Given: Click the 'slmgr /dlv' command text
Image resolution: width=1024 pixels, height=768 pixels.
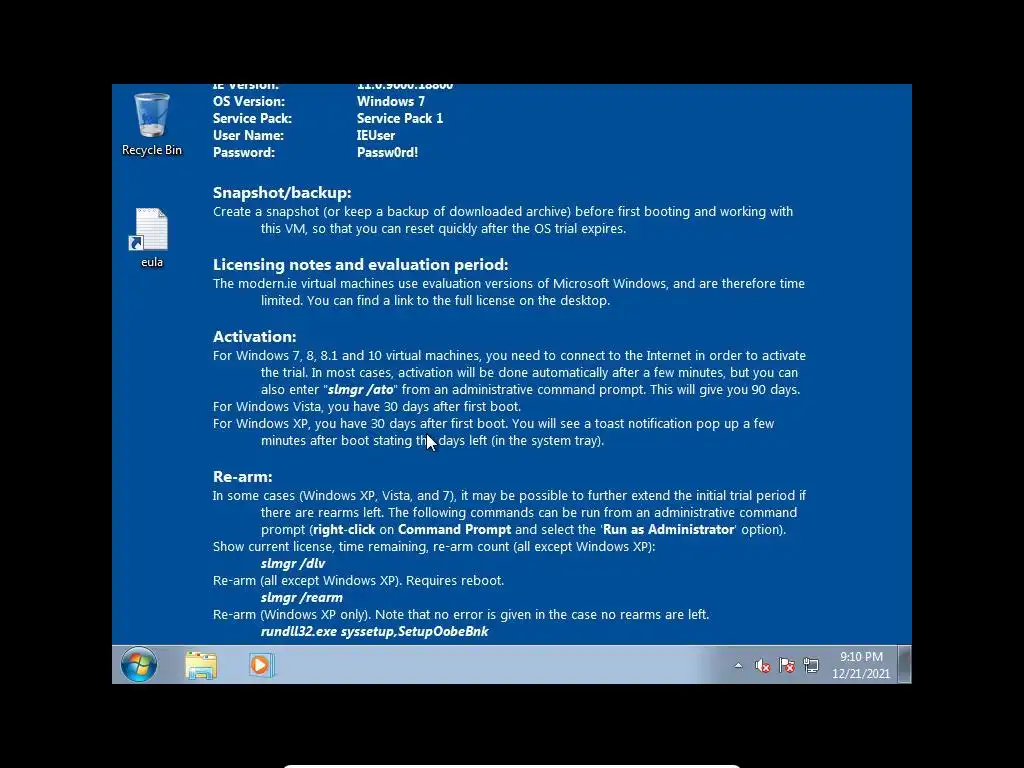Looking at the screenshot, I should pyautogui.click(x=293, y=563).
